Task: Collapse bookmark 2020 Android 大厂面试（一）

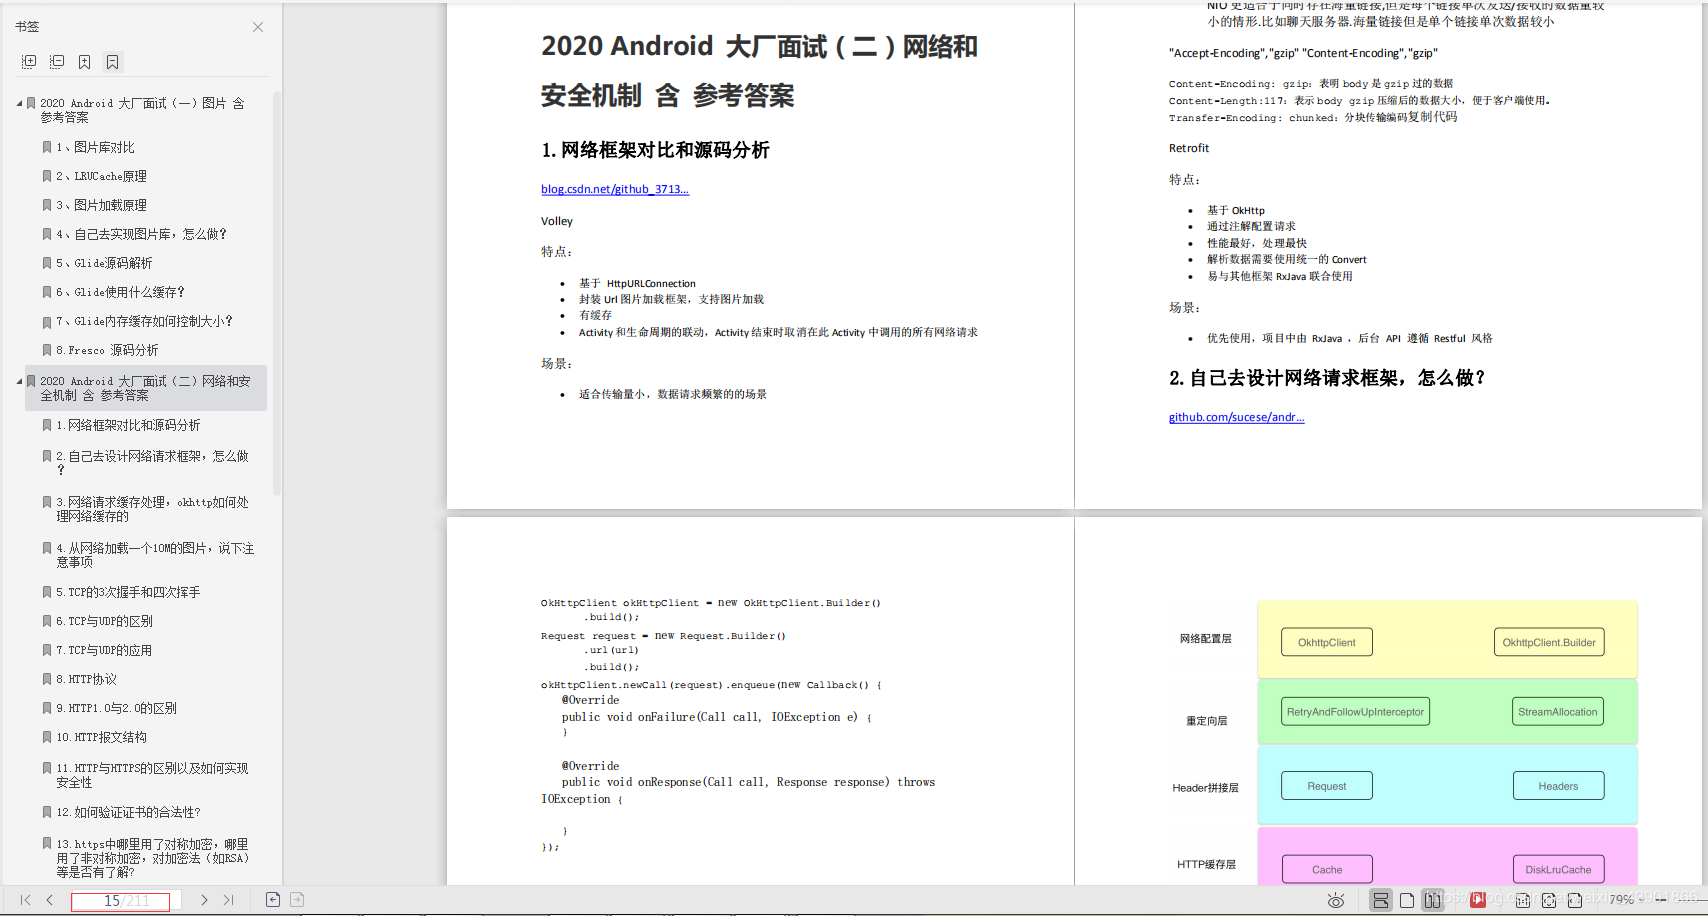Action: [x=17, y=102]
